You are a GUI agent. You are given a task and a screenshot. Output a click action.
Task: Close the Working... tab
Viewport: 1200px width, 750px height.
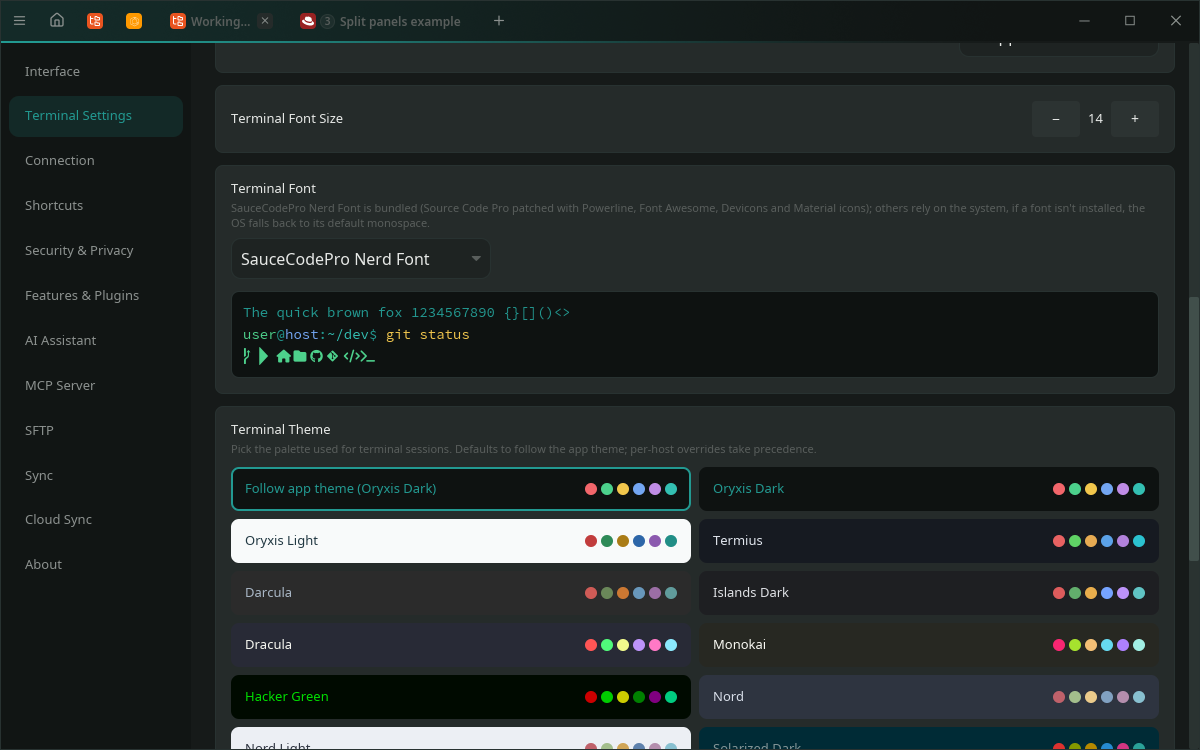(x=264, y=21)
